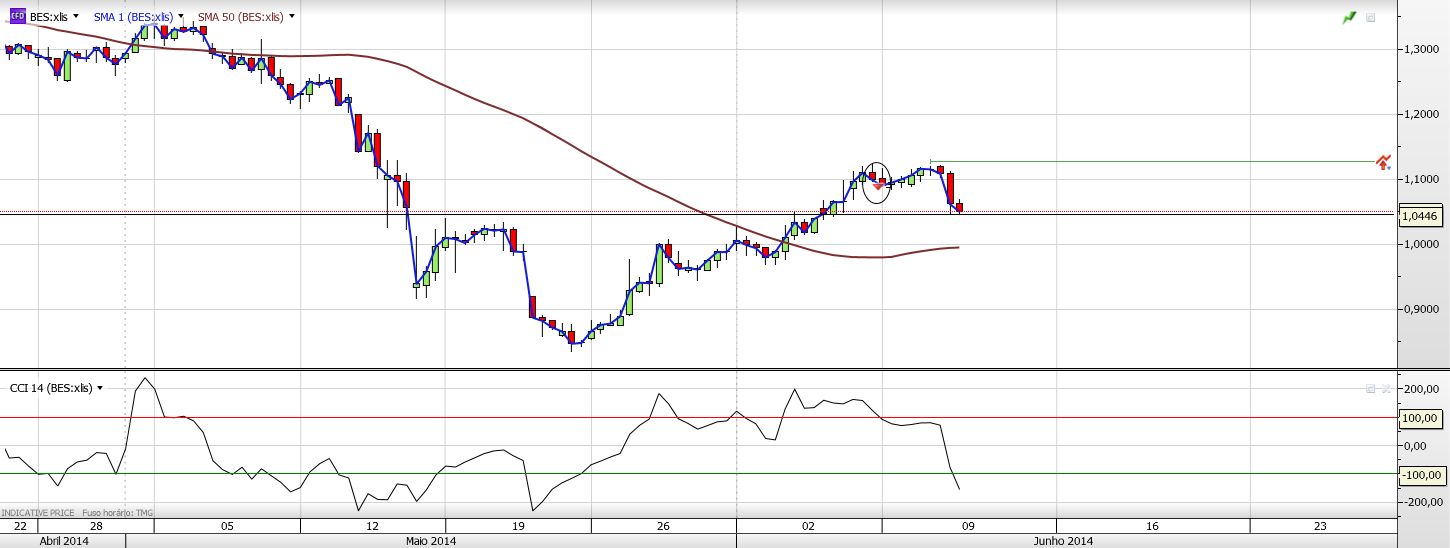Open the BES:xlis instrument dropdown
The image size is (1450, 548).
tap(76, 17)
